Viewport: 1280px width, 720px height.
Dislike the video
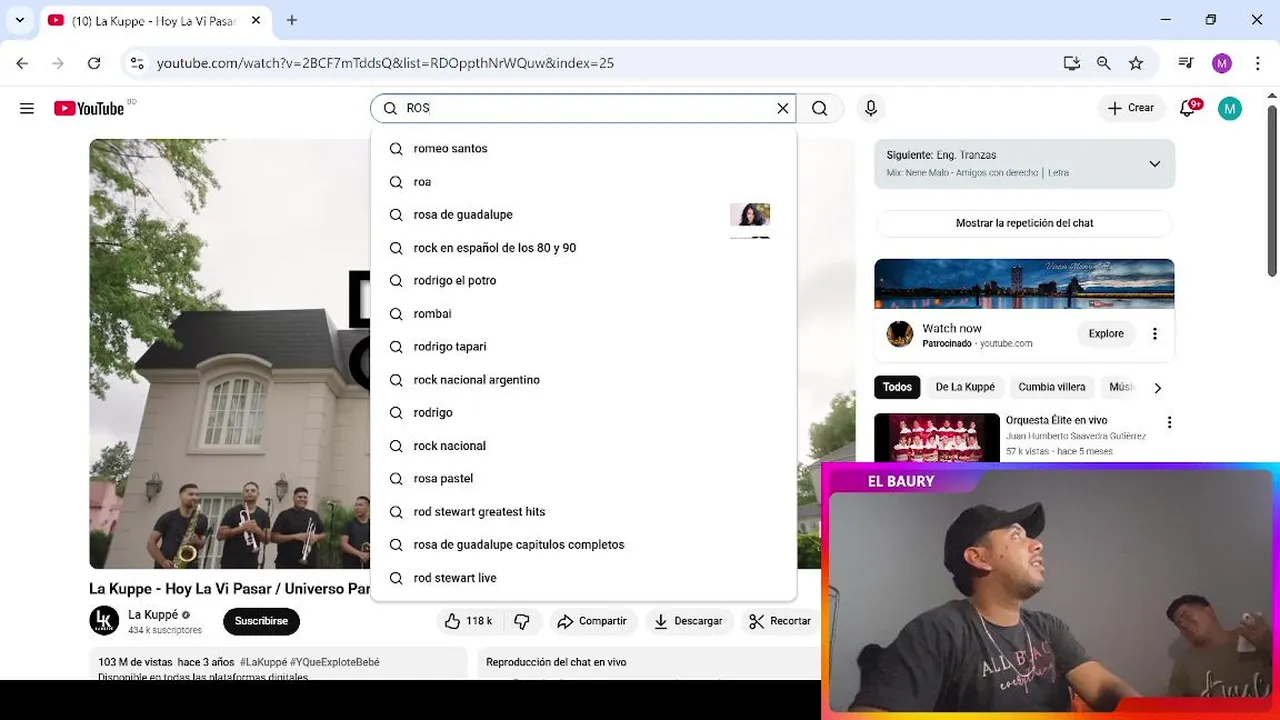click(522, 621)
